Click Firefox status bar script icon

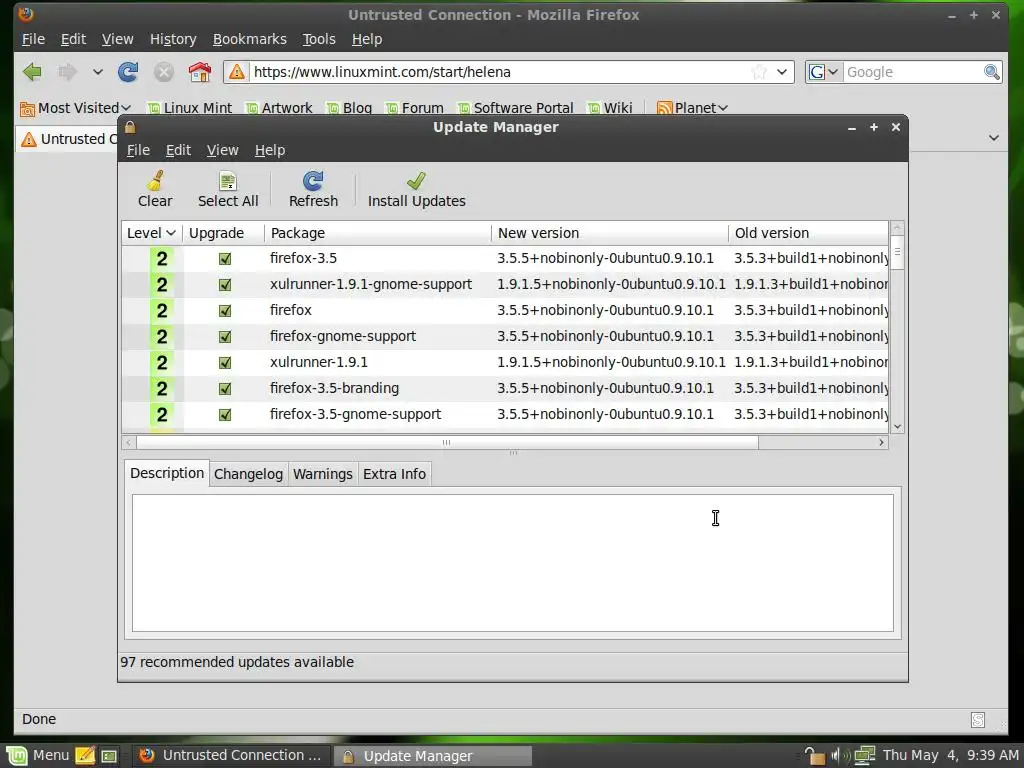(x=978, y=720)
